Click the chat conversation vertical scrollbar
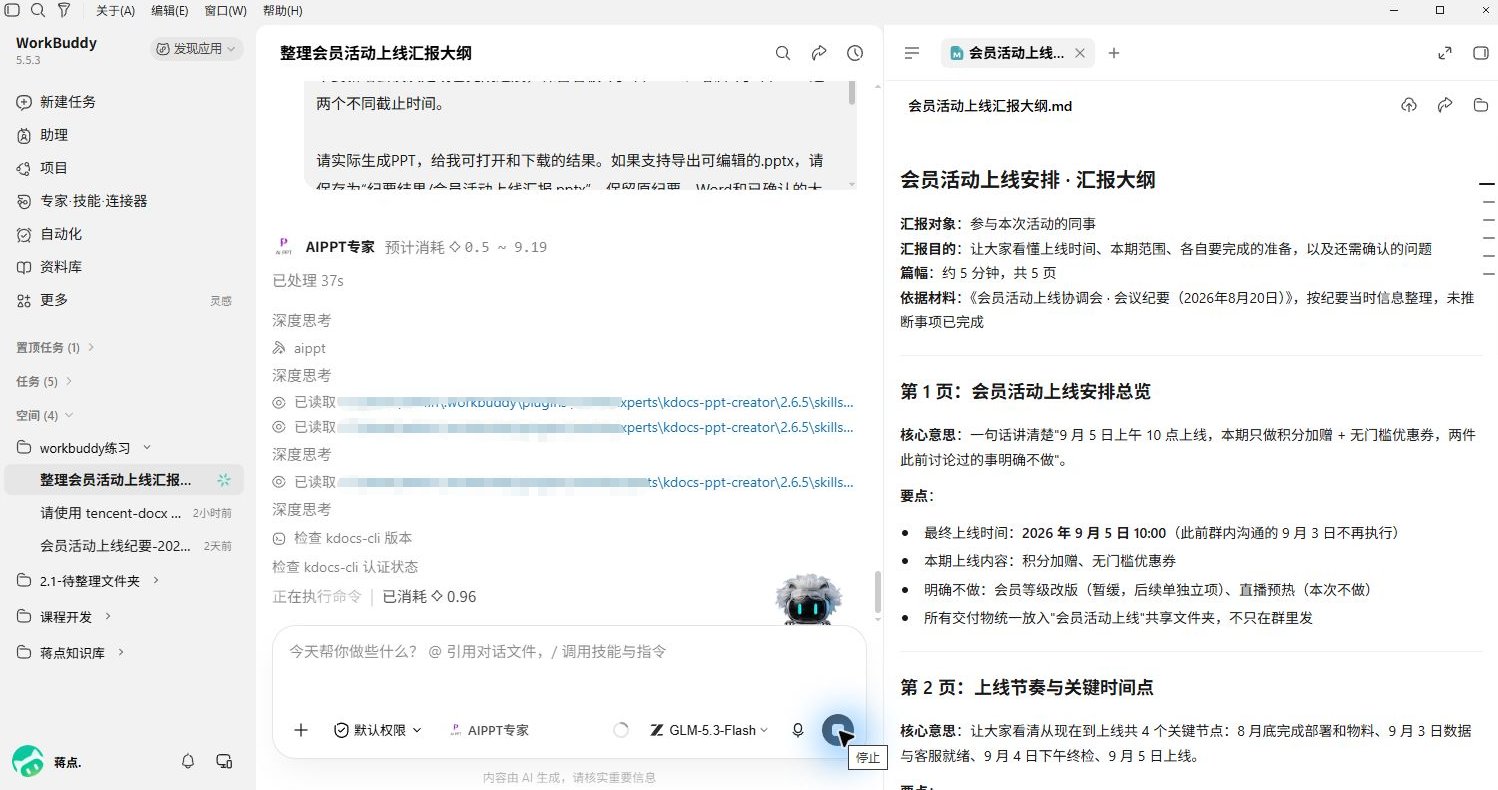Screen dimensions: 1498x790 [x=878, y=591]
